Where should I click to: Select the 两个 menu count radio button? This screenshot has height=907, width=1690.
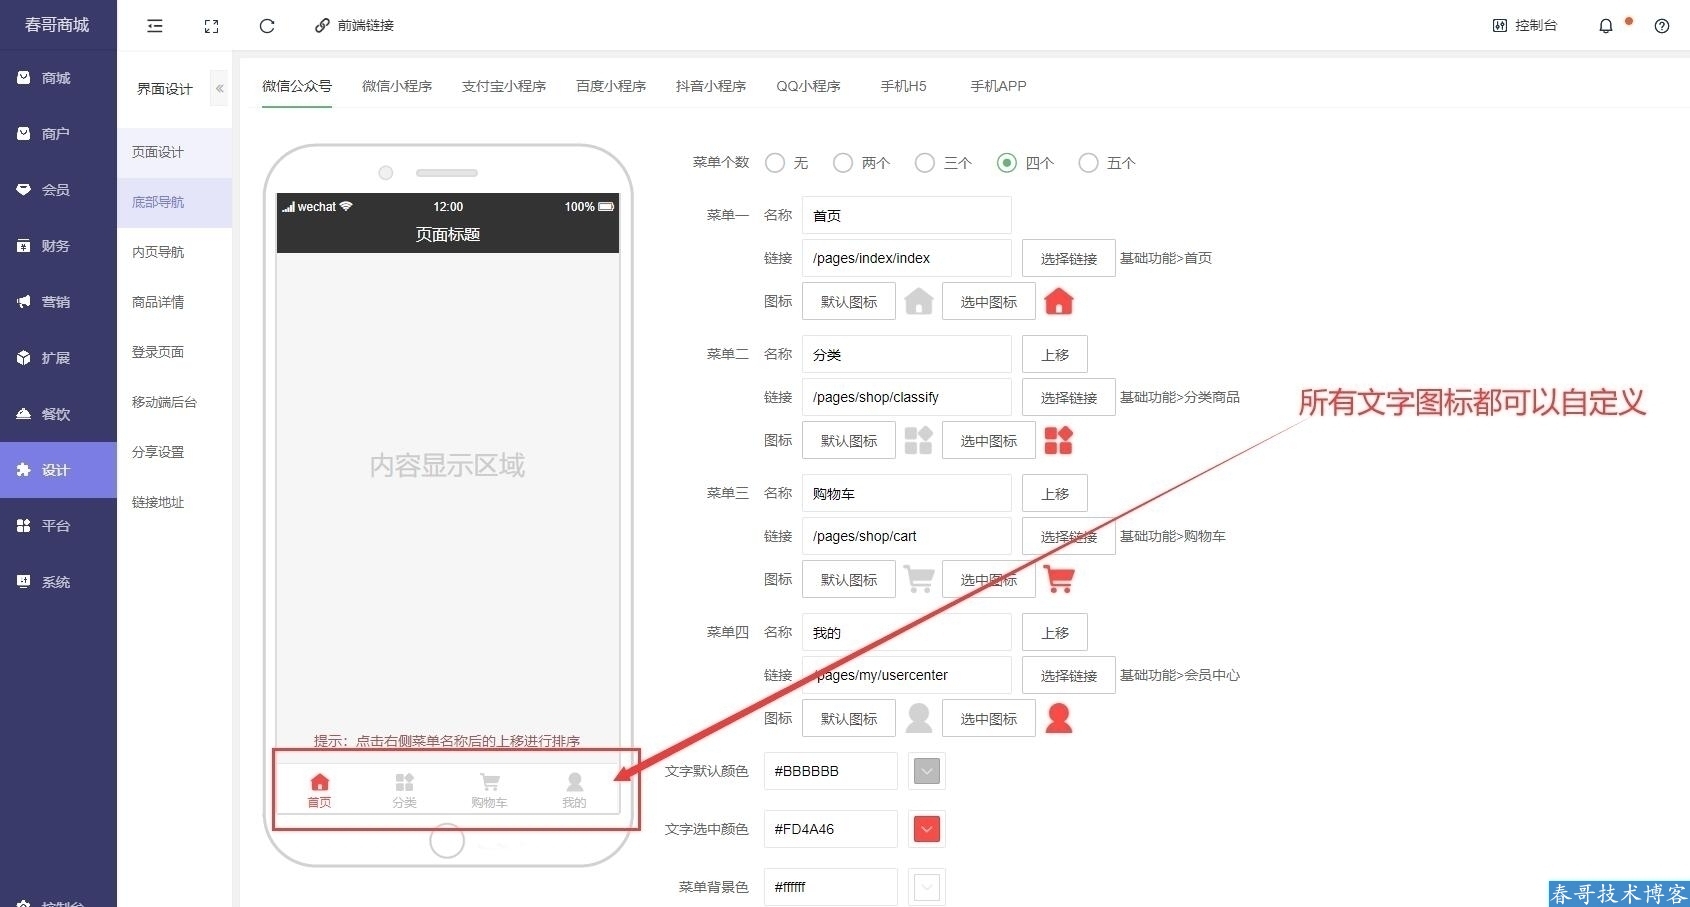(x=843, y=163)
